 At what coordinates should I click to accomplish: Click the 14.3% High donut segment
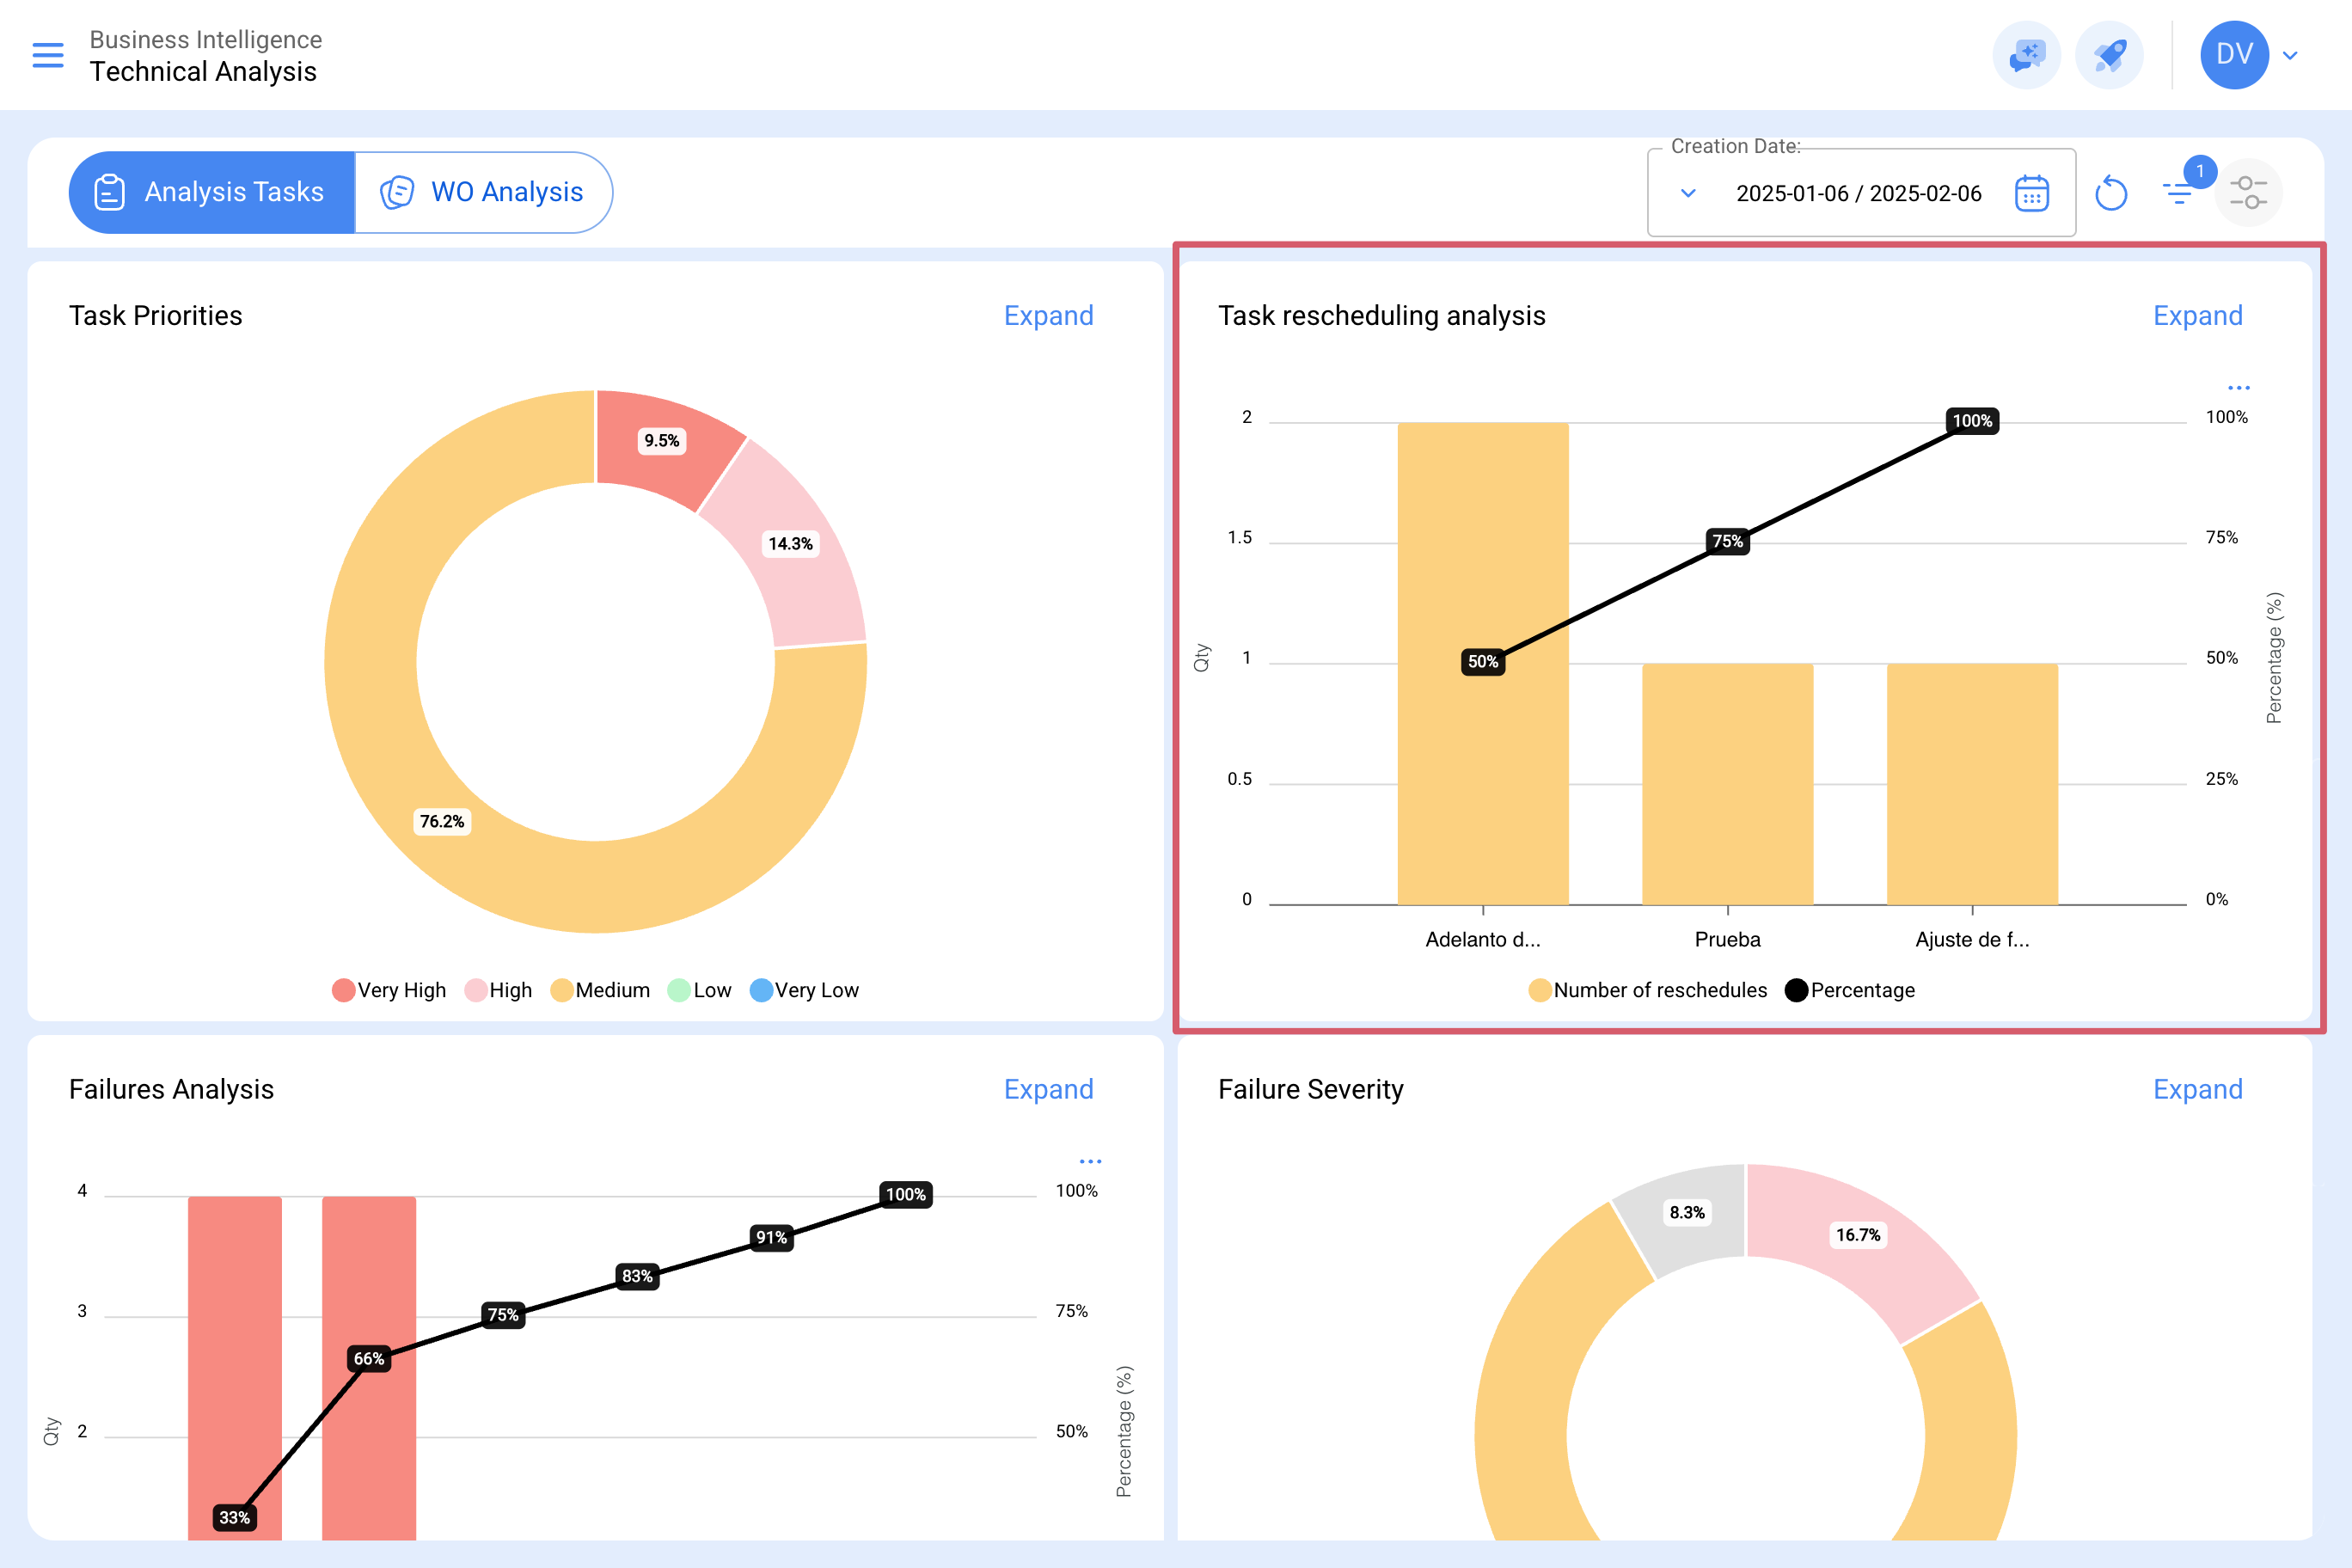(x=790, y=544)
